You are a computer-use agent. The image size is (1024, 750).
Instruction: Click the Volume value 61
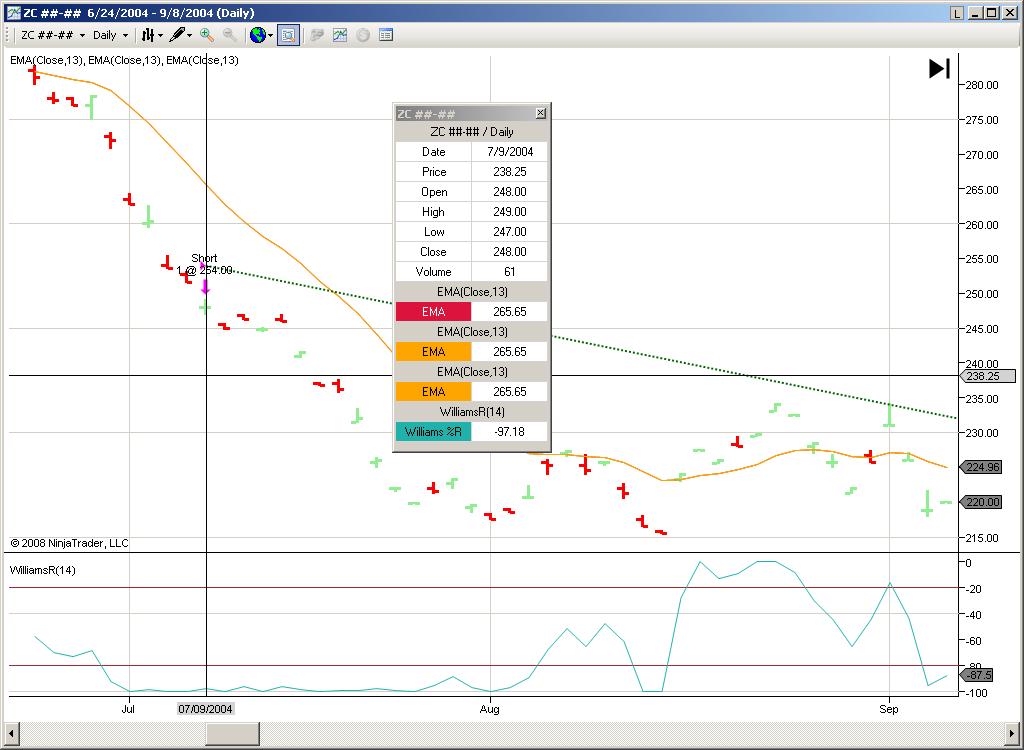coord(509,272)
